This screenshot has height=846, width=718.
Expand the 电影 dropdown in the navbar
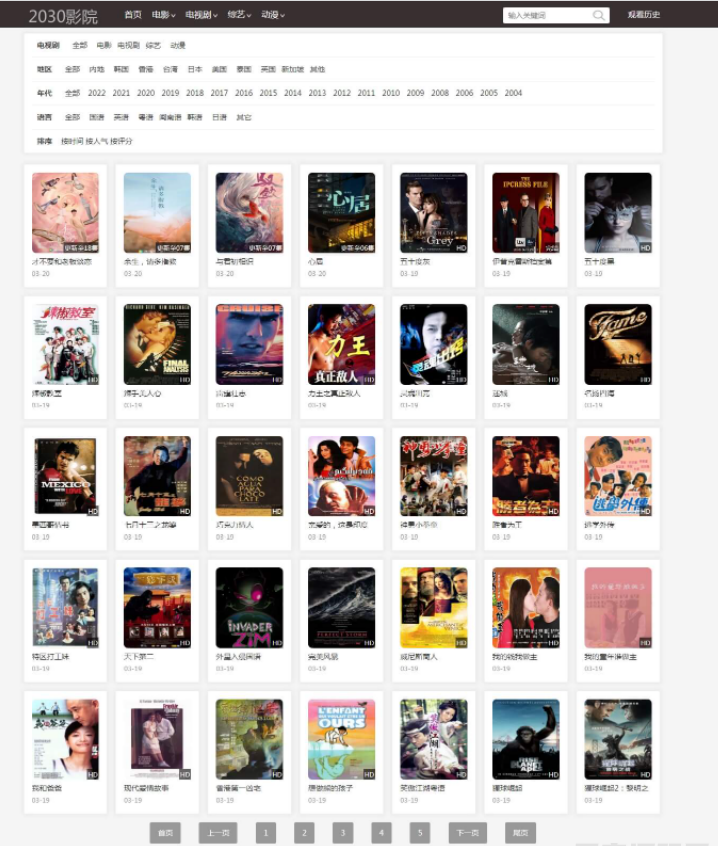click(x=163, y=15)
